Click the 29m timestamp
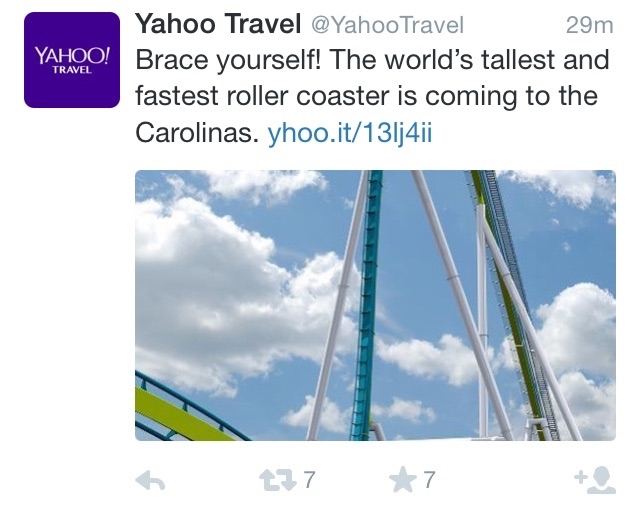 pos(590,25)
